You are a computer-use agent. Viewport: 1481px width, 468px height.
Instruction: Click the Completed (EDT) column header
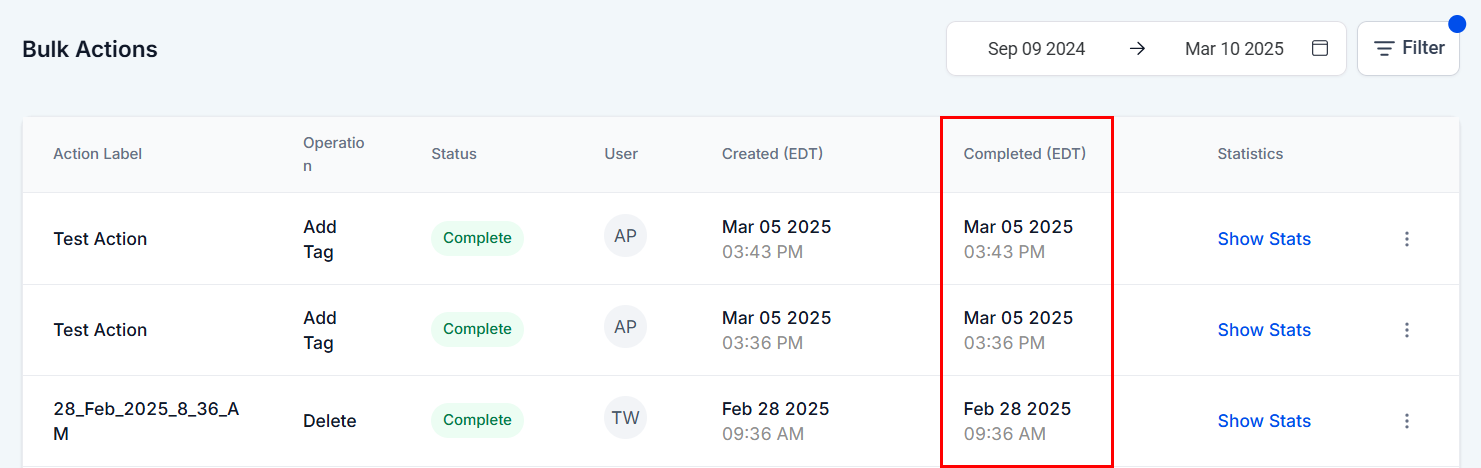1024,154
